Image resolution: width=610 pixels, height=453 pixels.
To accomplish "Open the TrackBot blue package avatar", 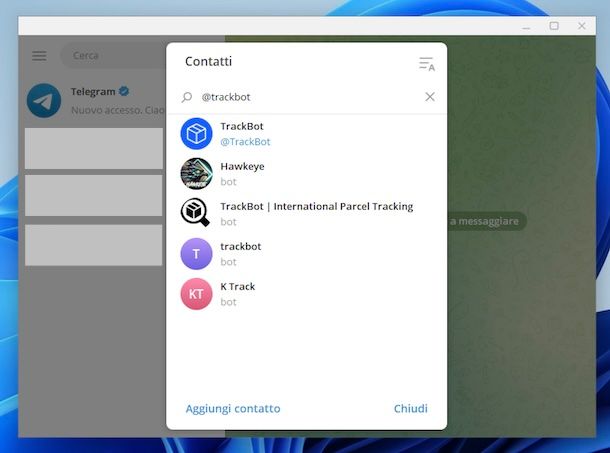I will (196, 133).
